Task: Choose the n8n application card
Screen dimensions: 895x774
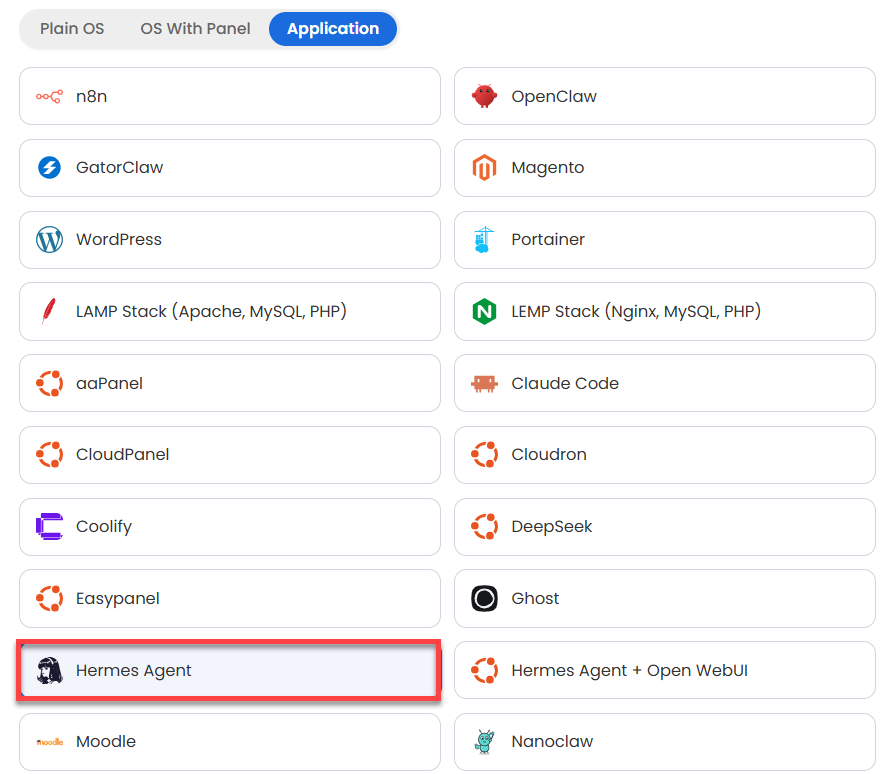Action: (x=230, y=96)
